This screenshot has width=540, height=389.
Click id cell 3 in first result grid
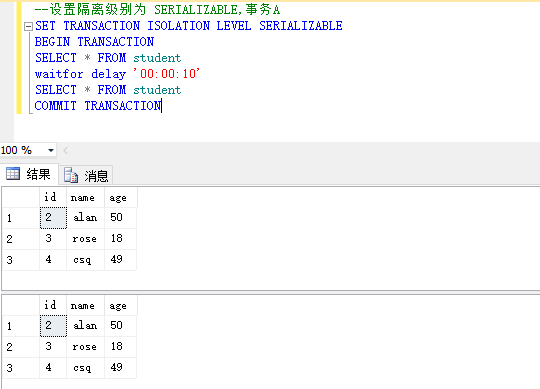click(x=53, y=239)
